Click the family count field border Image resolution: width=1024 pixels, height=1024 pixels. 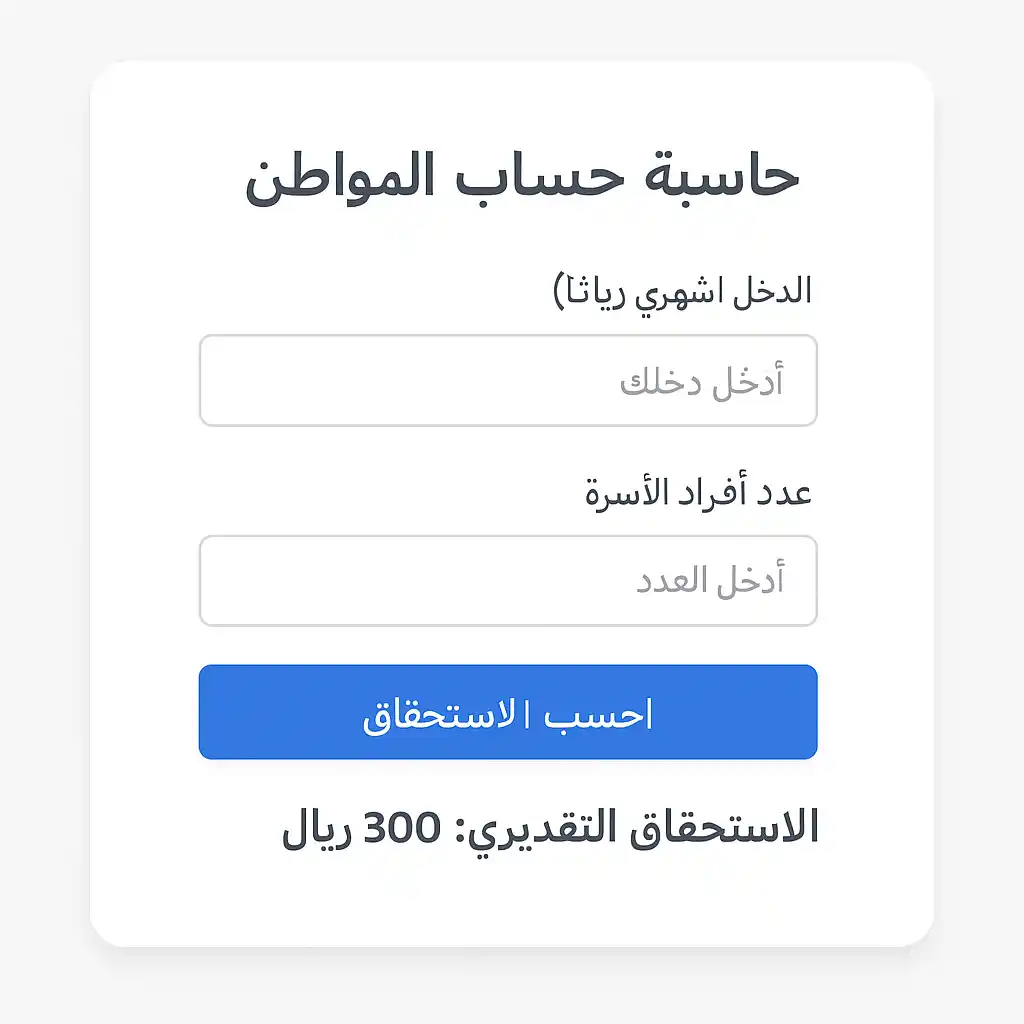click(508, 537)
